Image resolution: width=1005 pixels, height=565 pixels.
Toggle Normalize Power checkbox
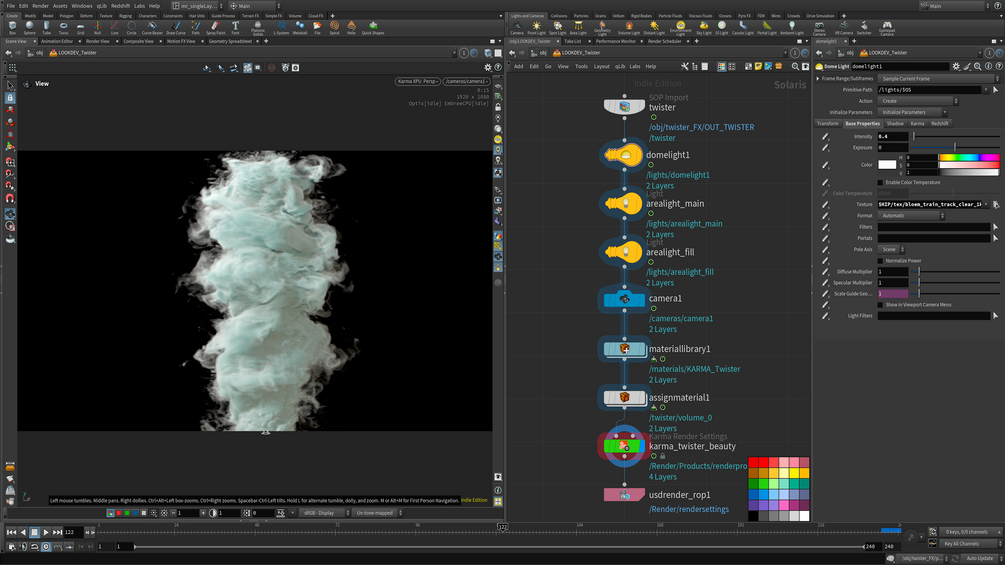click(x=880, y=261)
